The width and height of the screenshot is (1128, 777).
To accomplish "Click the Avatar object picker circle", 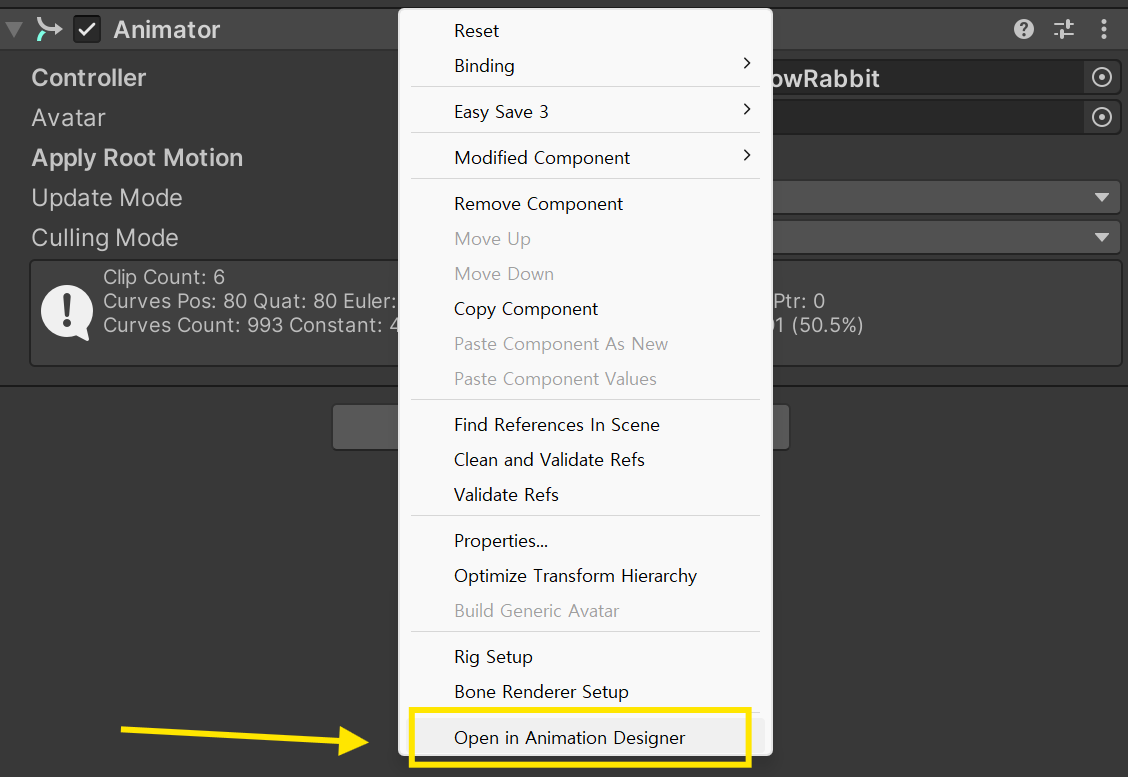I will click(x=1101, y=117).
